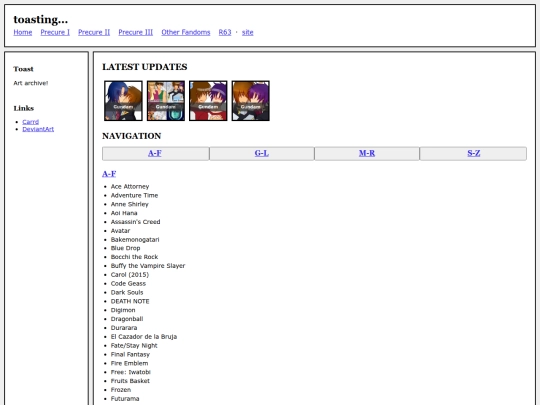Open first Gundam thumbnail with blue-haired character
This screenshot has width=540, height=405.
[x=123, y=101]
